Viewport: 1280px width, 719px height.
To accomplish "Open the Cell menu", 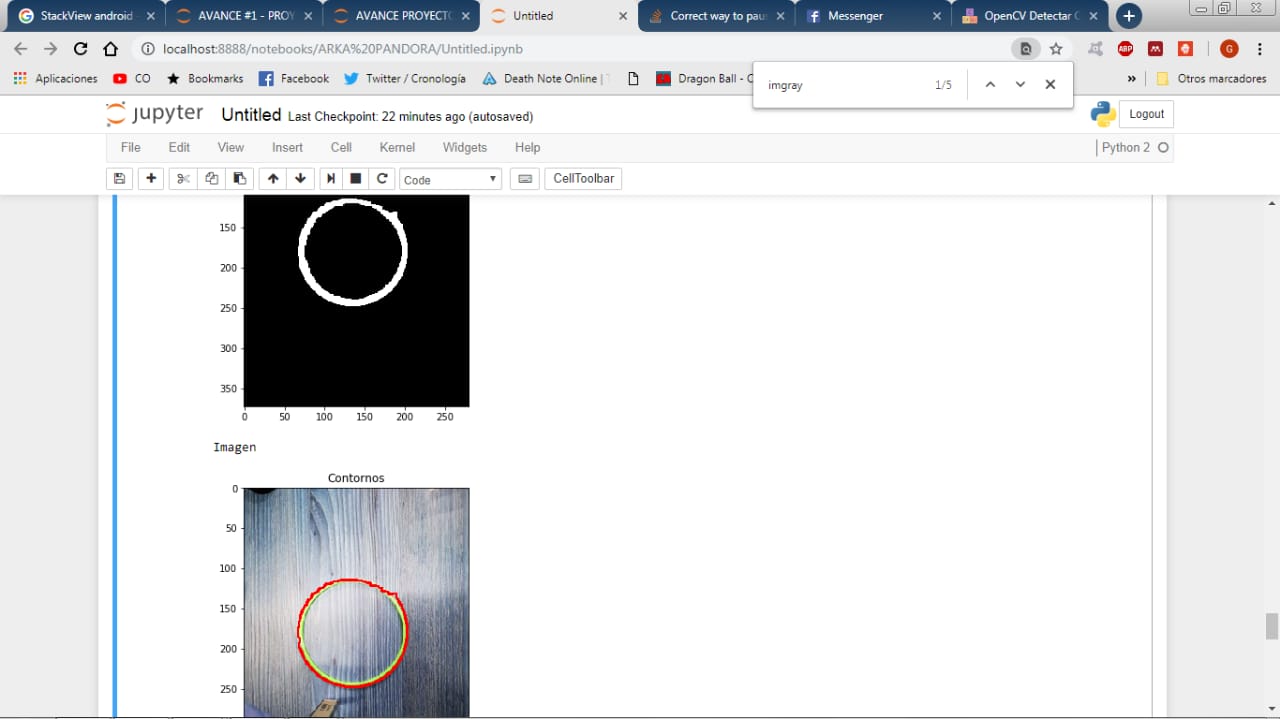I will coord(341,147).
